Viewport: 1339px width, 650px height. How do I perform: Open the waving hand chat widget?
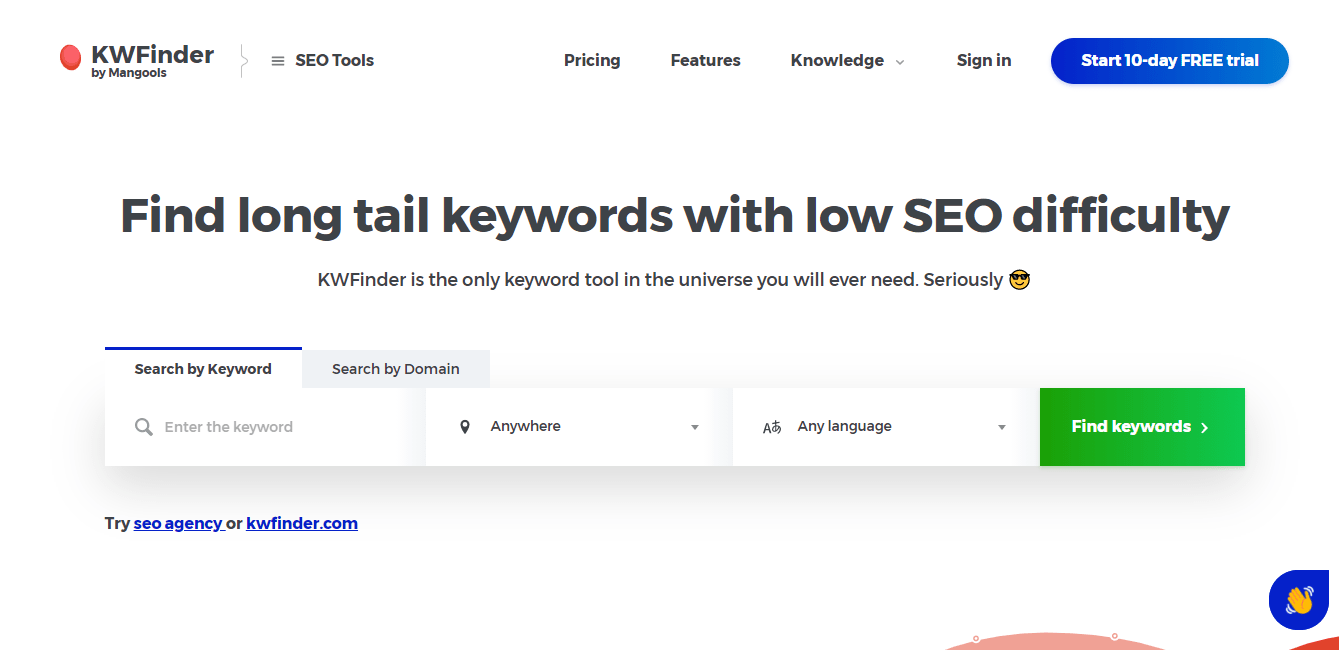click(x=1299, y=599)
